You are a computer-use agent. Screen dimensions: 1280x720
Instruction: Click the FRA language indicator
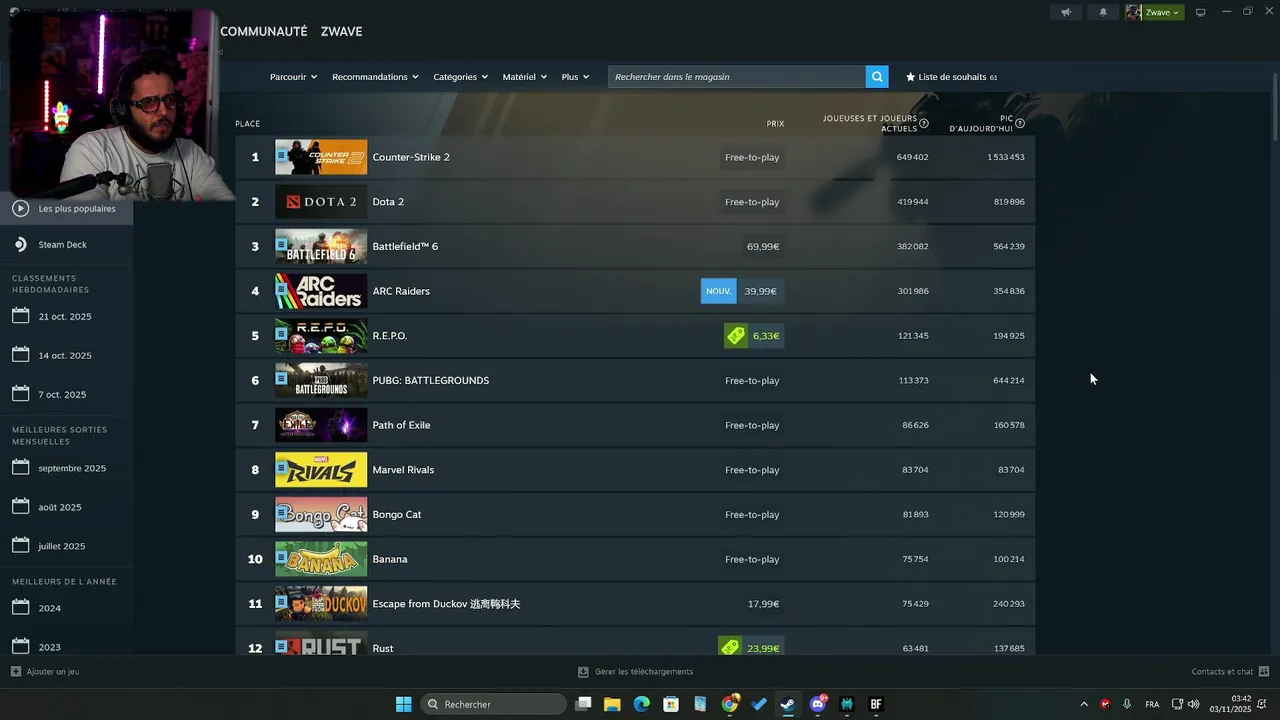pyautogui.click(x=1152, y=704)
